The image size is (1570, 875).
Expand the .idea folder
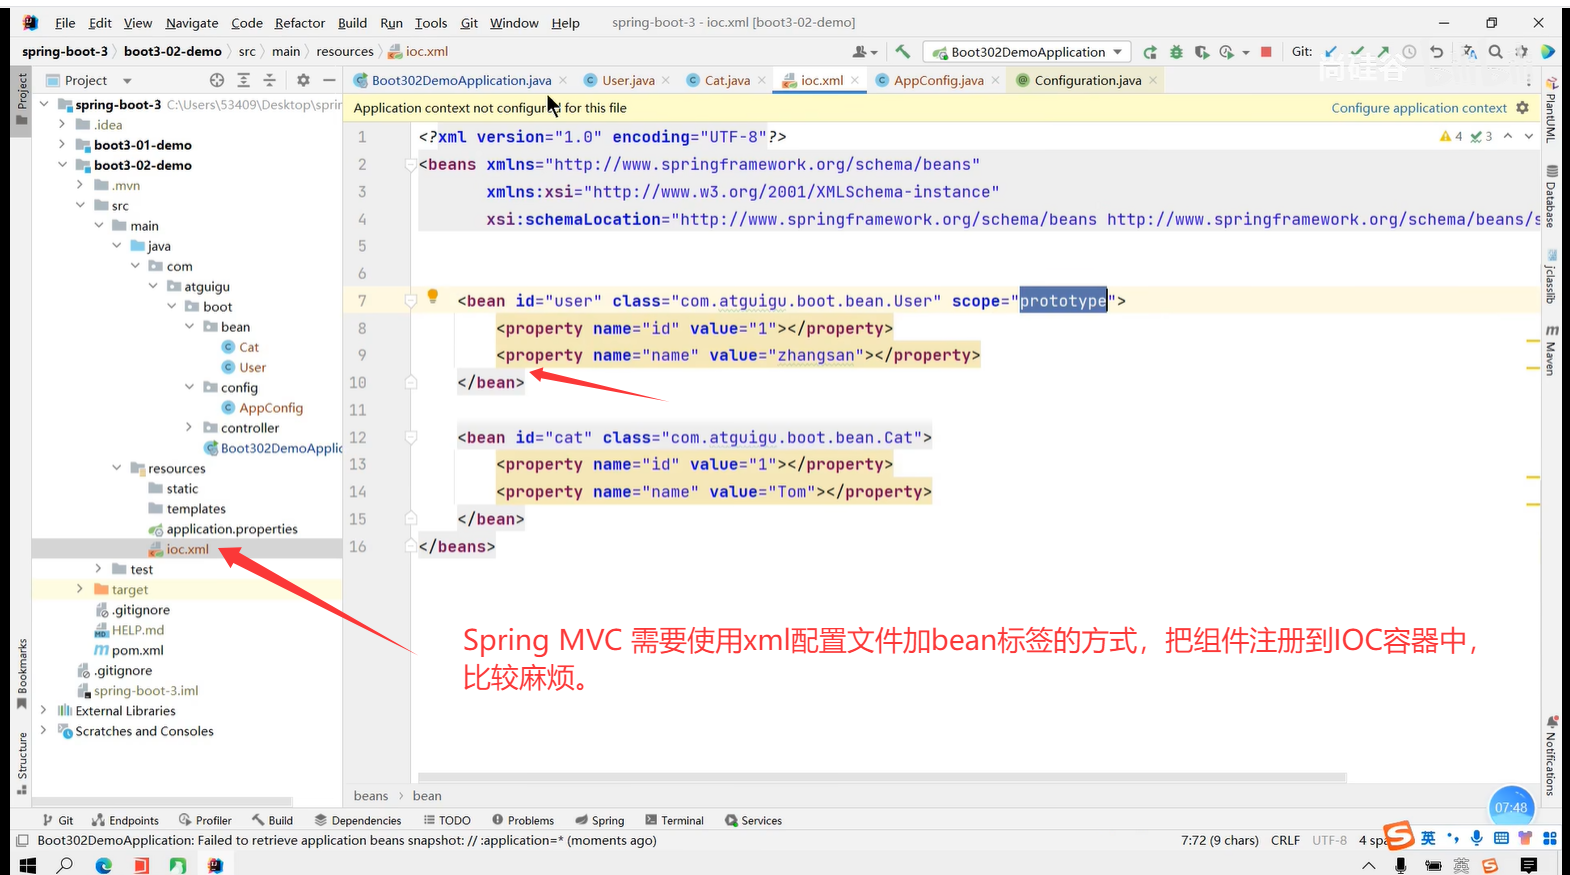(62, 124)
